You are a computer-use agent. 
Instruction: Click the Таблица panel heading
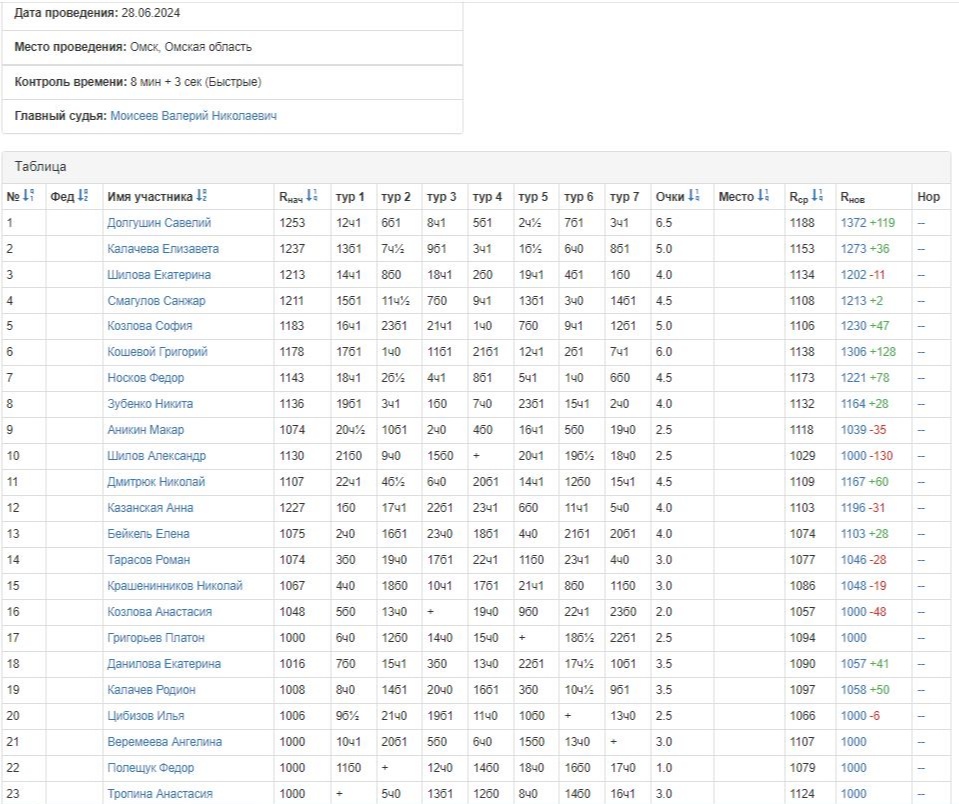[x=40, y=167]
